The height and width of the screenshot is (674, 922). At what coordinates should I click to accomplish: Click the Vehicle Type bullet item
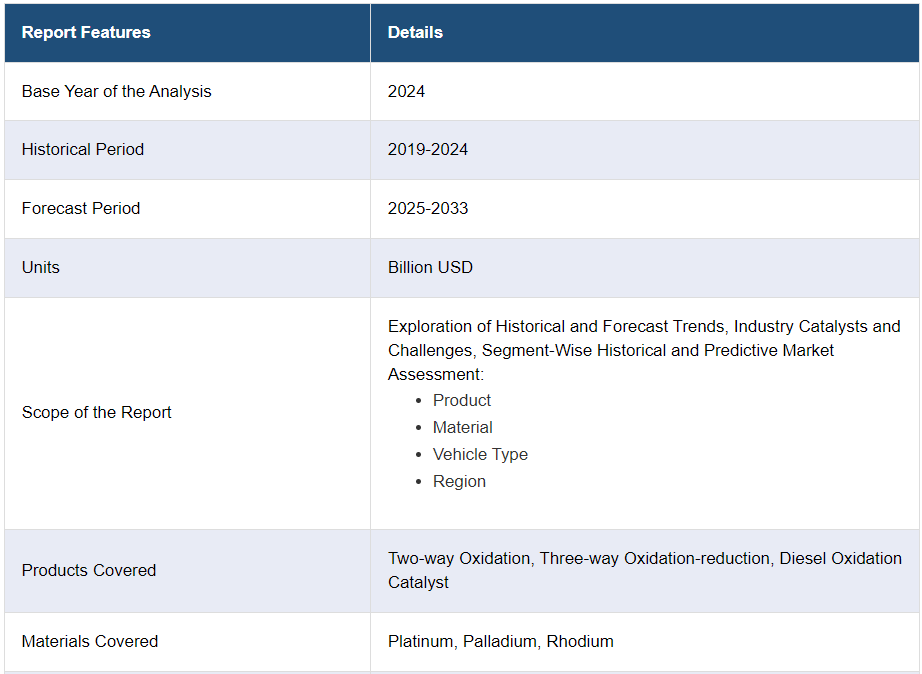pyautogui.click(x=480, y=454)
